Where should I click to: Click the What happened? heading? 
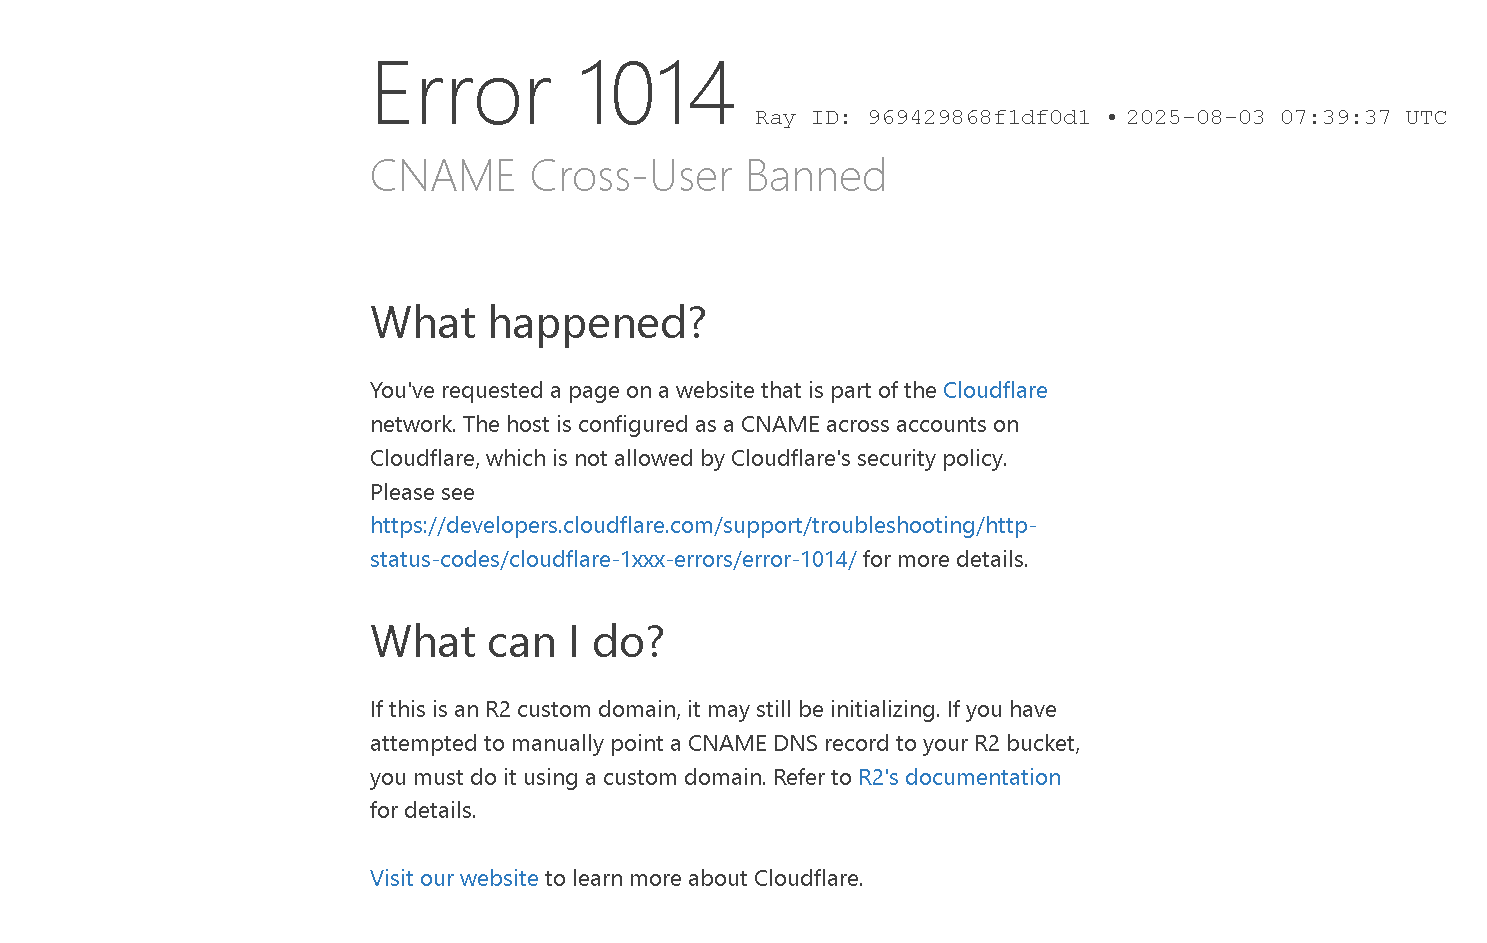point(538,323)
